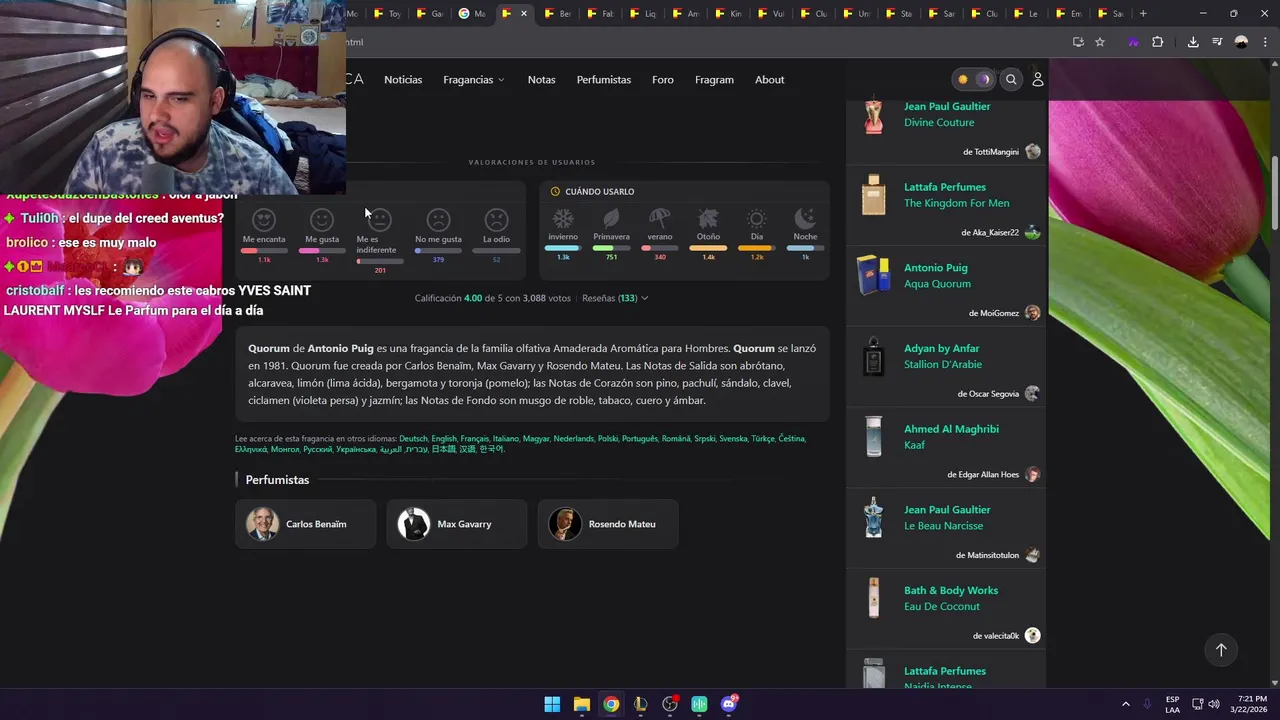Viewport: 1280px width, 720px height.
Task: Switch to the browser tab labeled Vul
Action: coord(771,13)
